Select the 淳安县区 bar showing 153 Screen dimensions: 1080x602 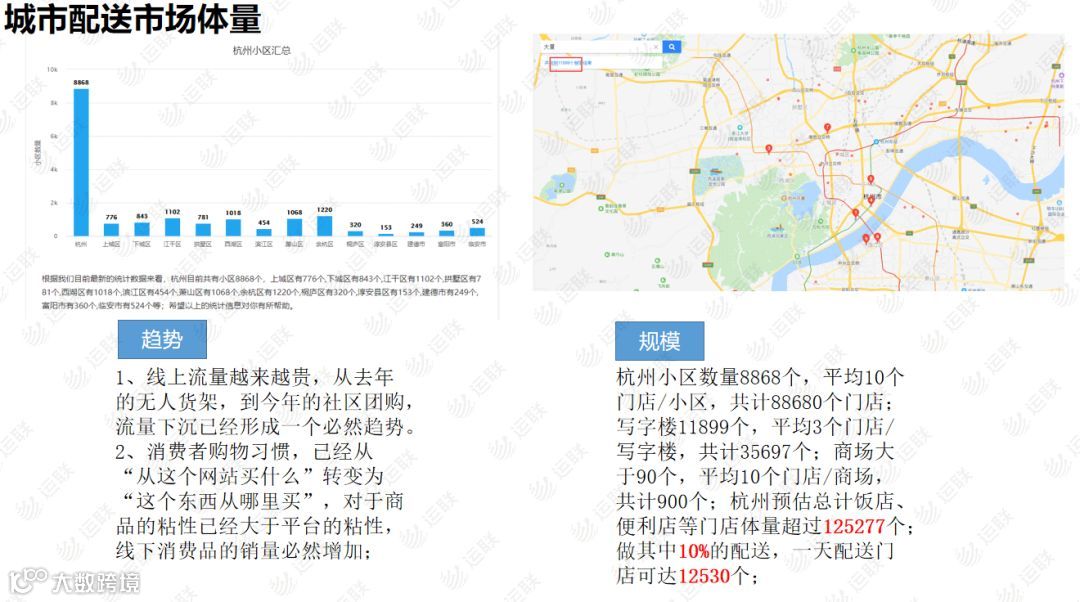(386, 235)
